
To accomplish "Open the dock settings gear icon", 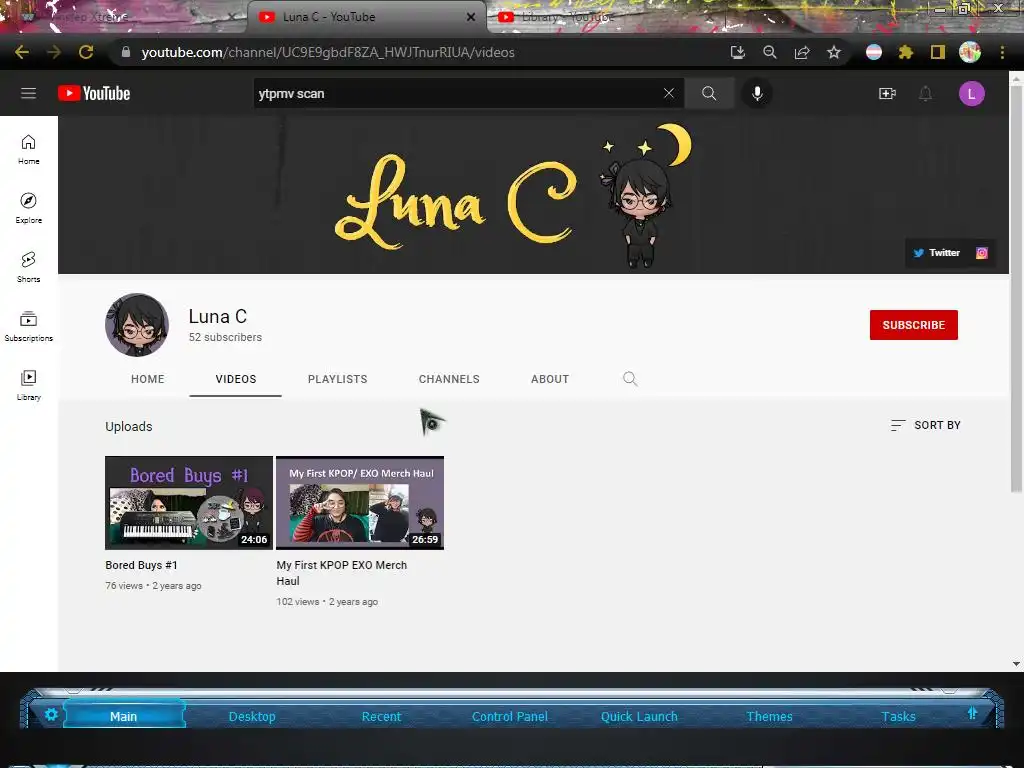I will pyautogui.click(x=51, y=714).
